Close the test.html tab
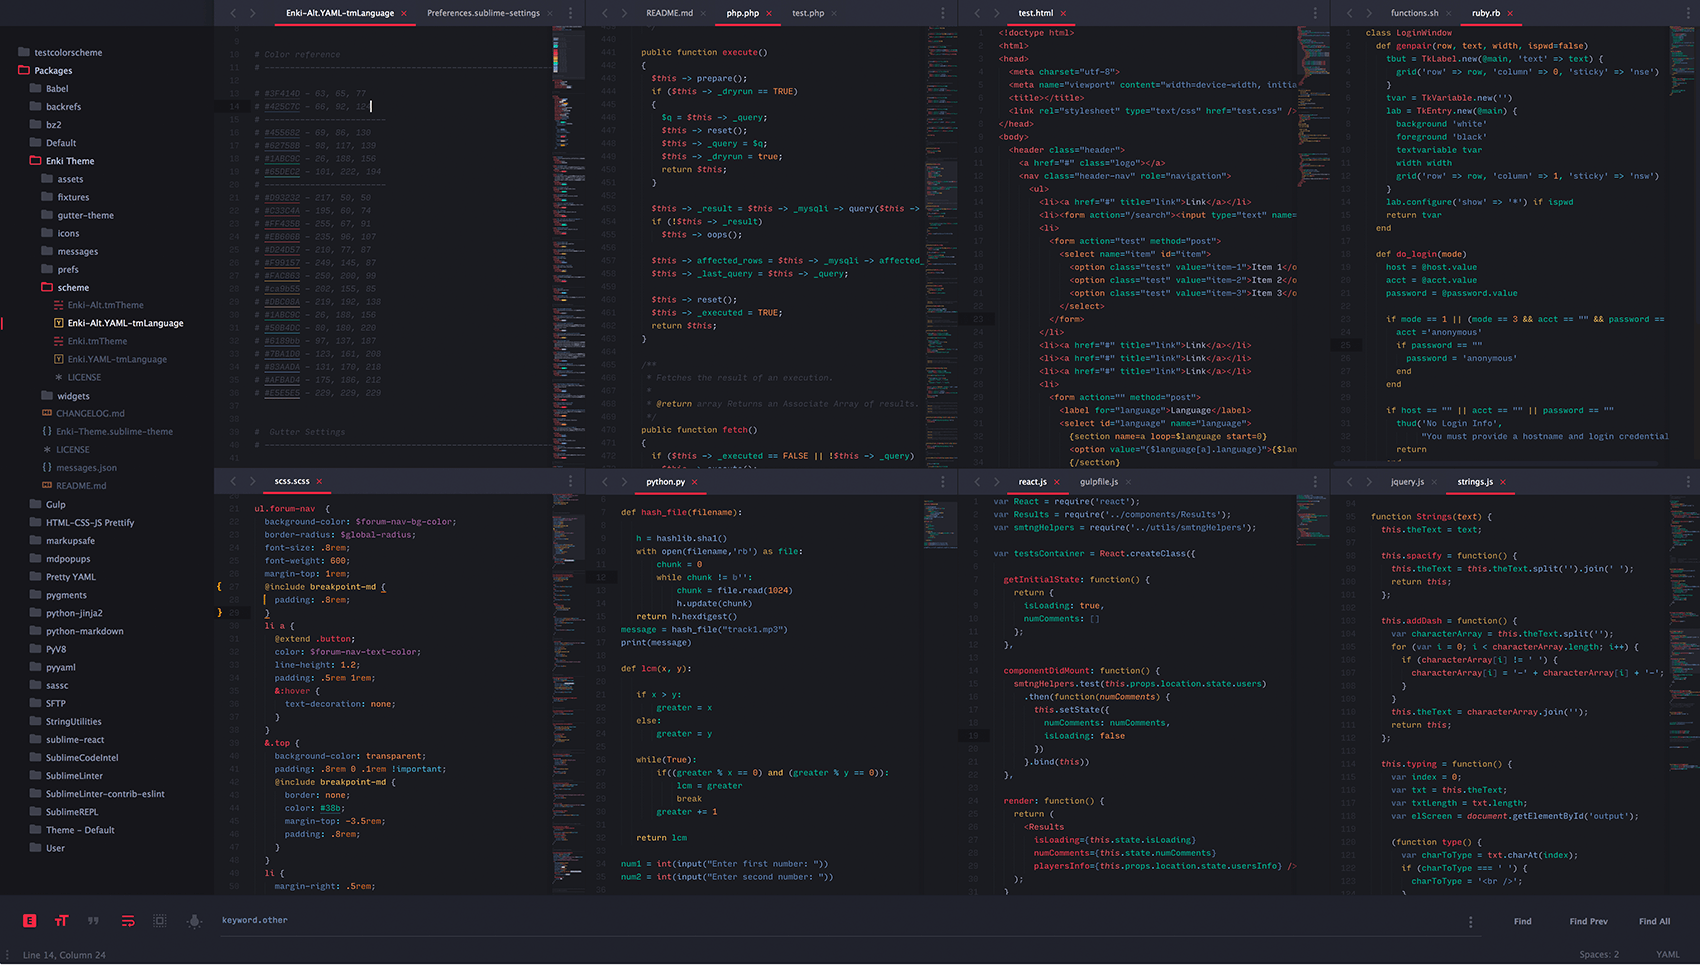Viewport: 1700px width, 967px height. point(1063,14)
